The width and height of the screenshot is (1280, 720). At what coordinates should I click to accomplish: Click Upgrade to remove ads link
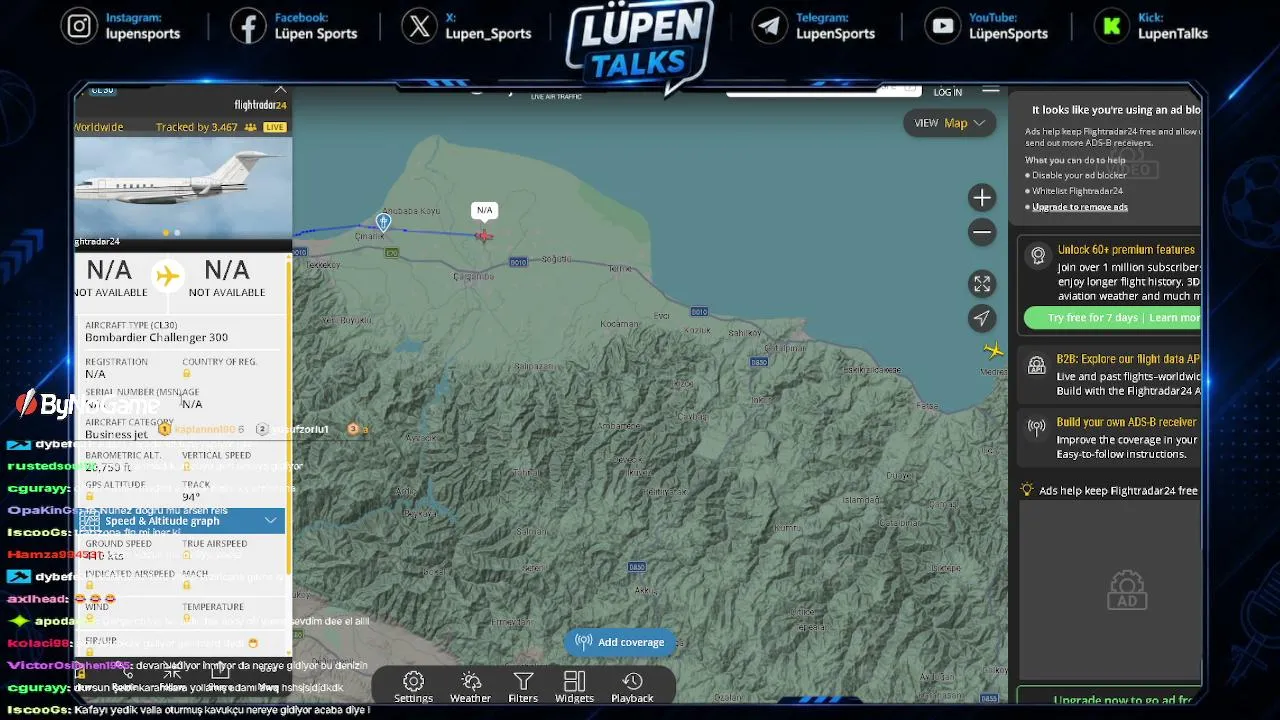pyautogui.click(x=1080, y=207)
